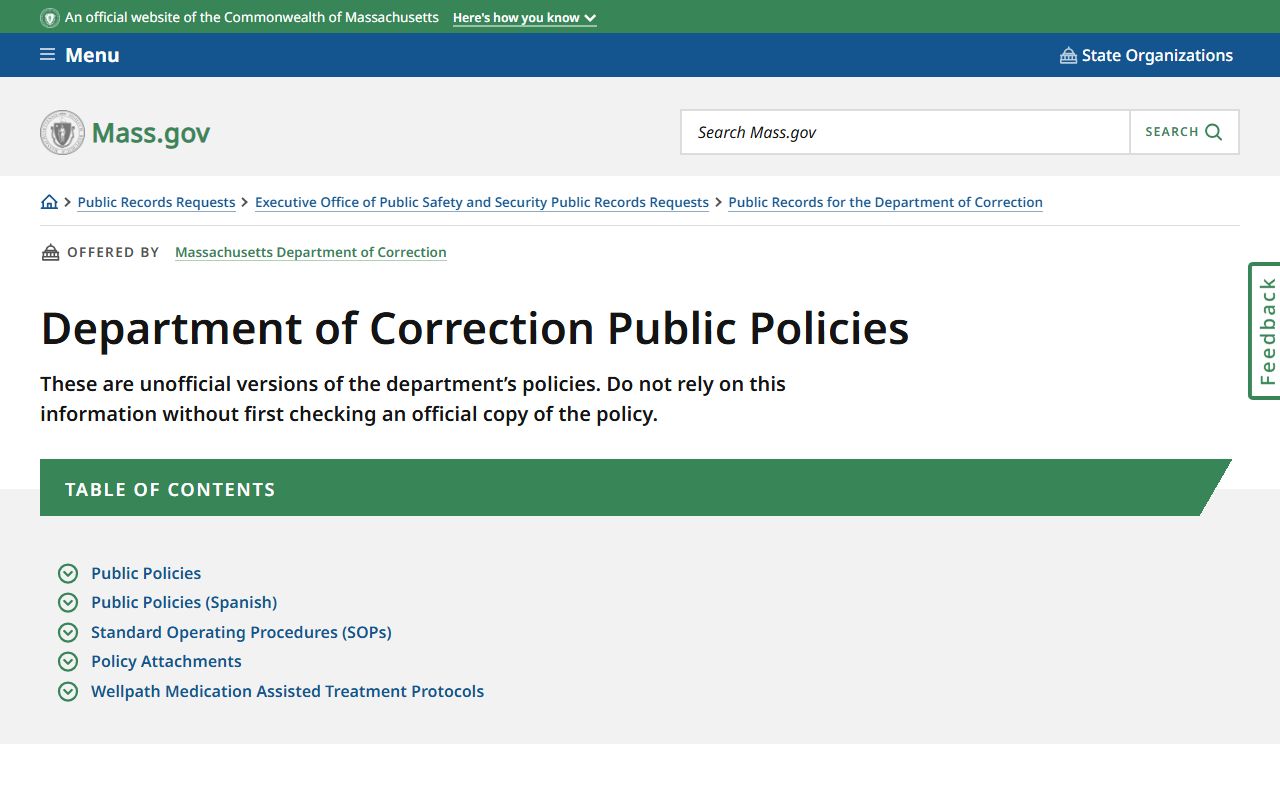
Task: Open Massachusetts Department of Correction link
Action: pos(311,252)
